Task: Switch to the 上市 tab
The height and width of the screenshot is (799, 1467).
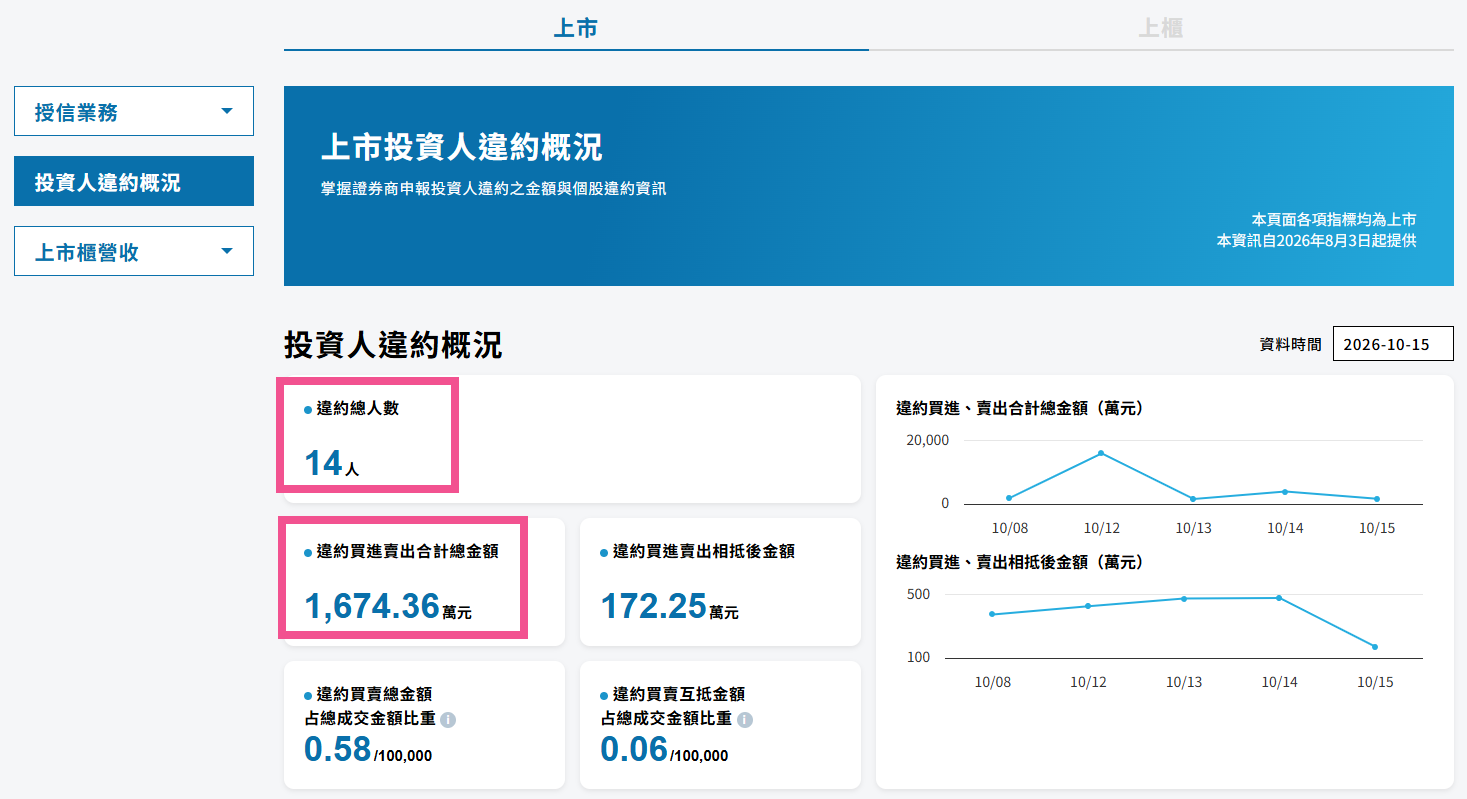Action: click(x=576, y=28)
